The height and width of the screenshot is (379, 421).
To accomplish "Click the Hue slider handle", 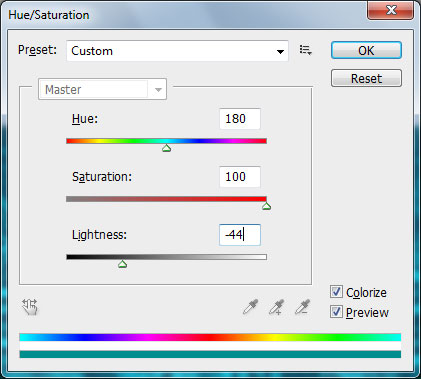I will click(x=166, y=148).
